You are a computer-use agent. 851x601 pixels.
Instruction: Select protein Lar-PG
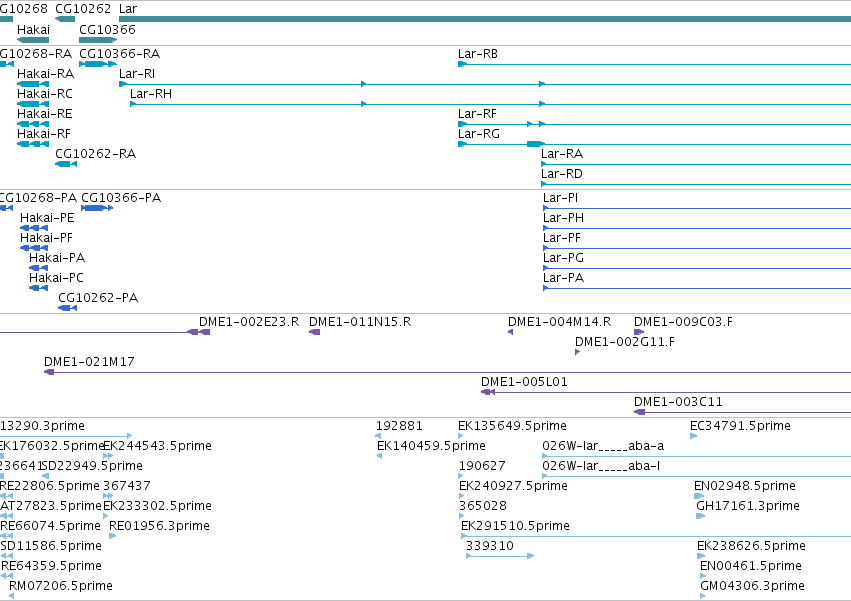(x=563, y=258)
